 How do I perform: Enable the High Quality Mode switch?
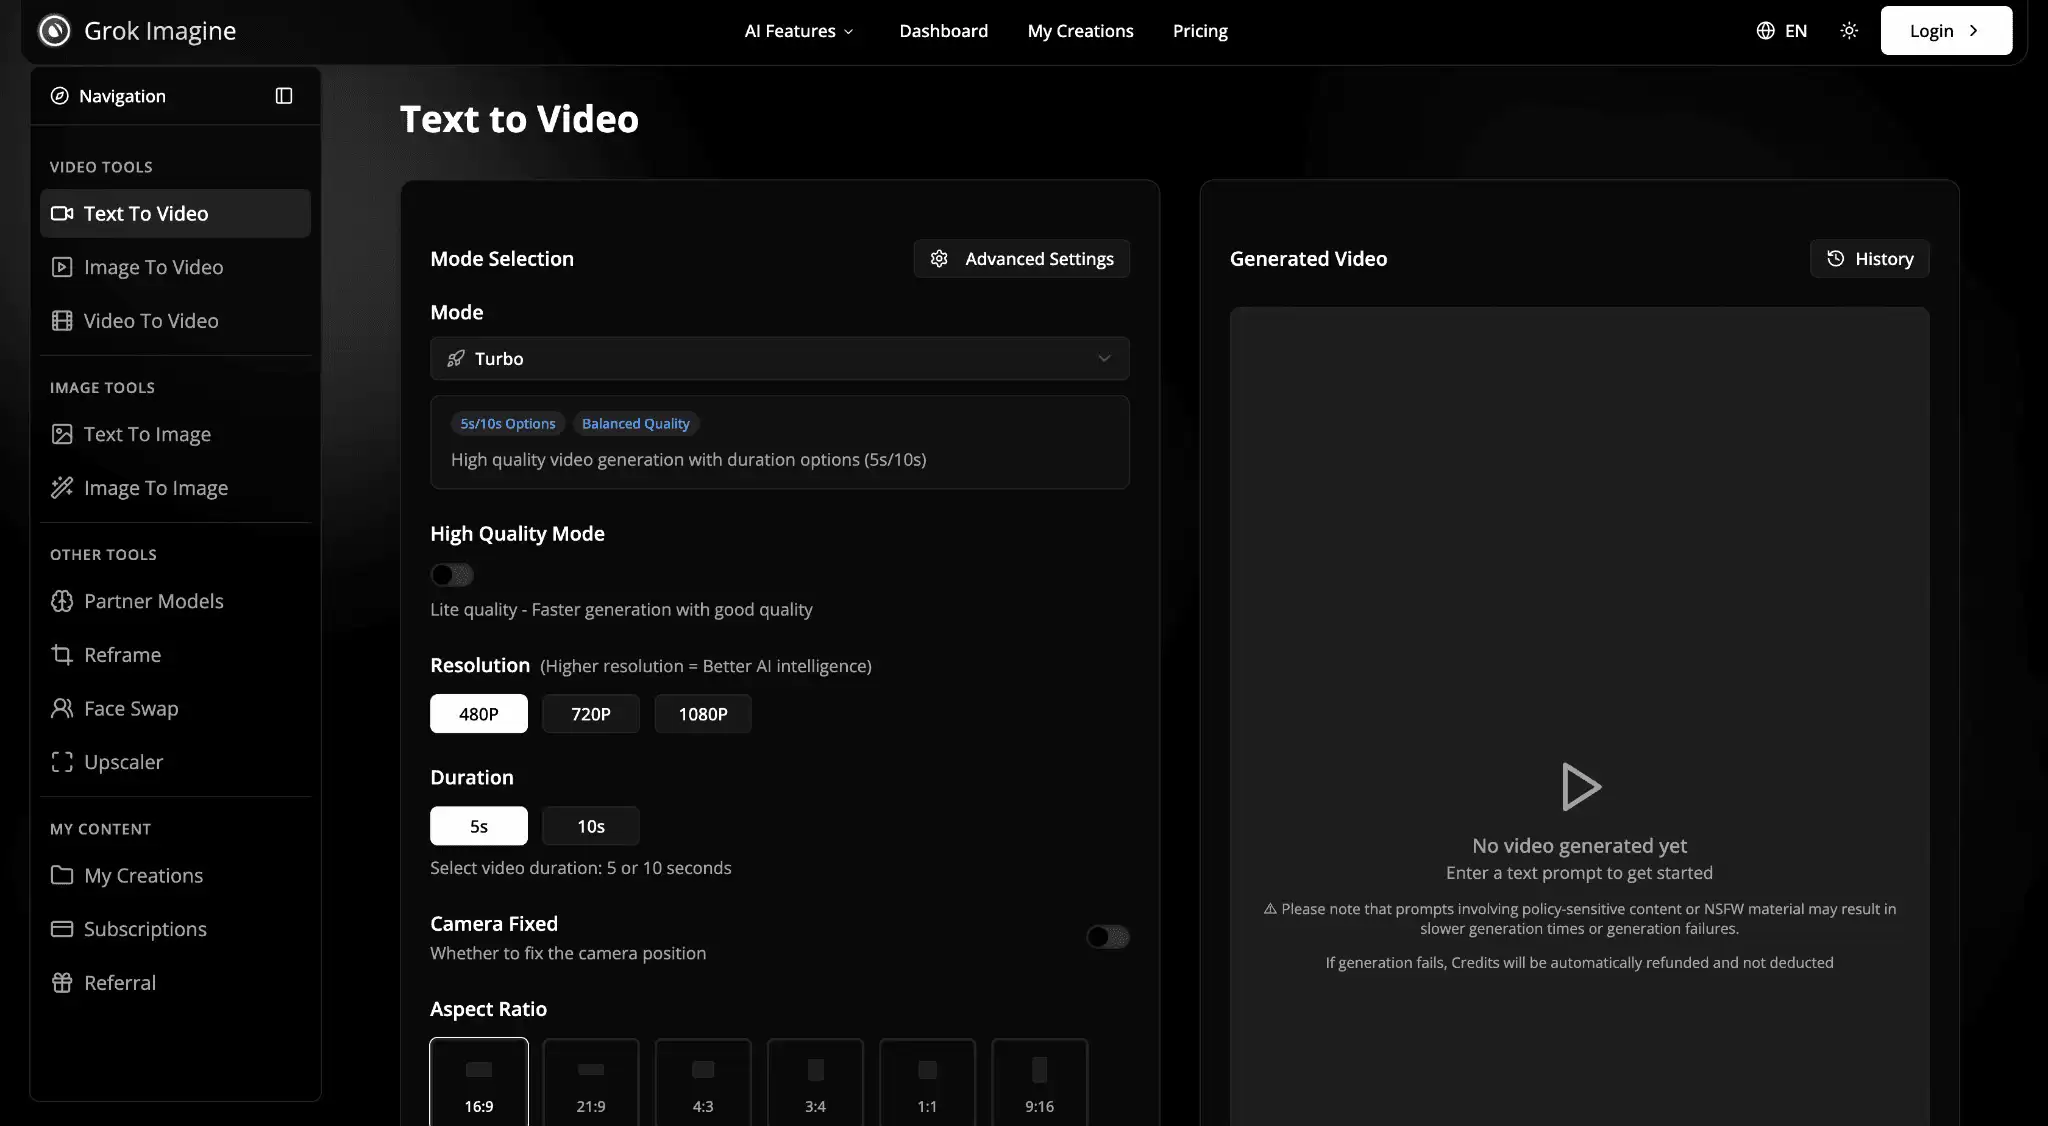pyautogui.click(x=451, y=575)
